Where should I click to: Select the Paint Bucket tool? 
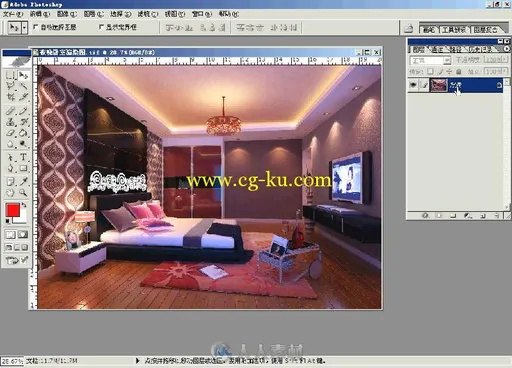[x=23, y=133]
